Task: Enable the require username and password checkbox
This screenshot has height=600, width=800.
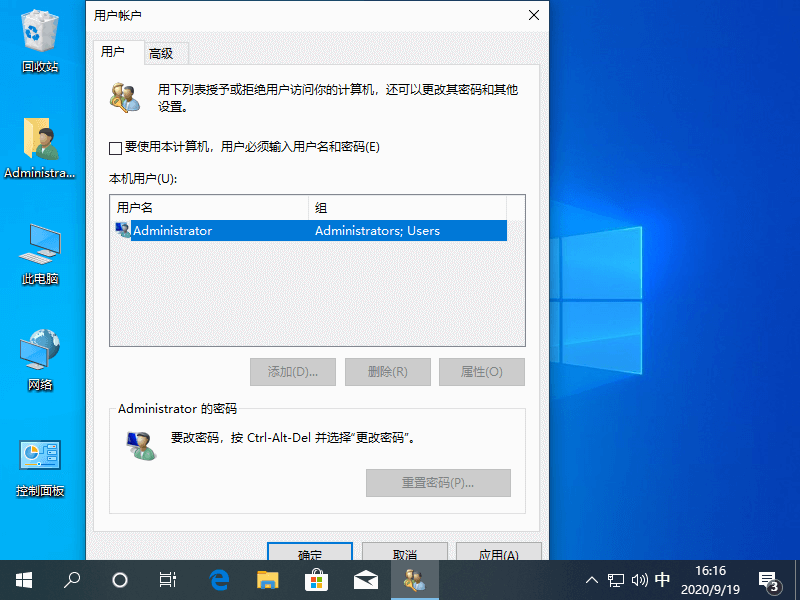Action: click(116, 148)
